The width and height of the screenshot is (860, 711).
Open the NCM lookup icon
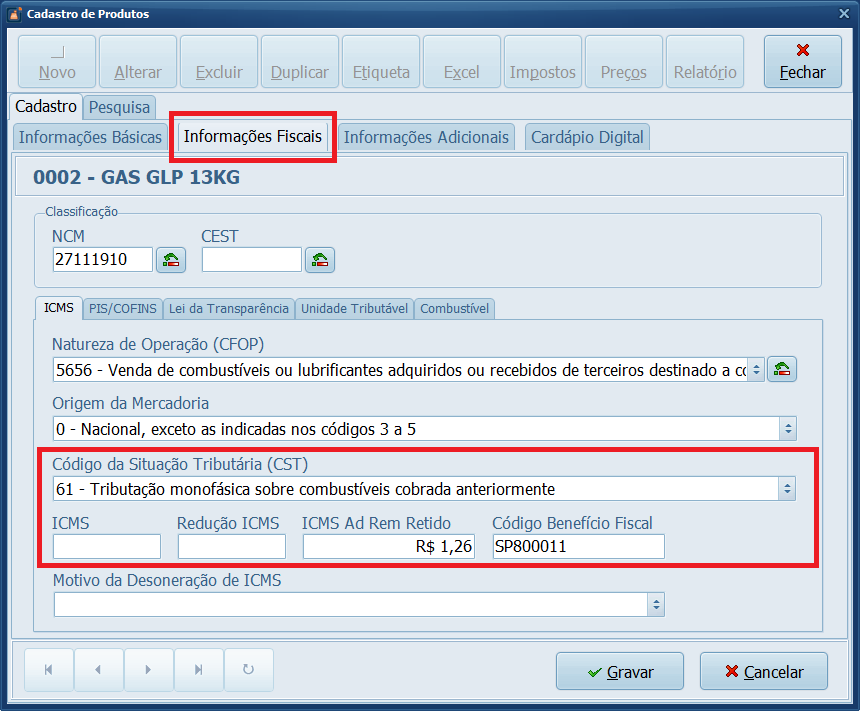coord(170,259)
